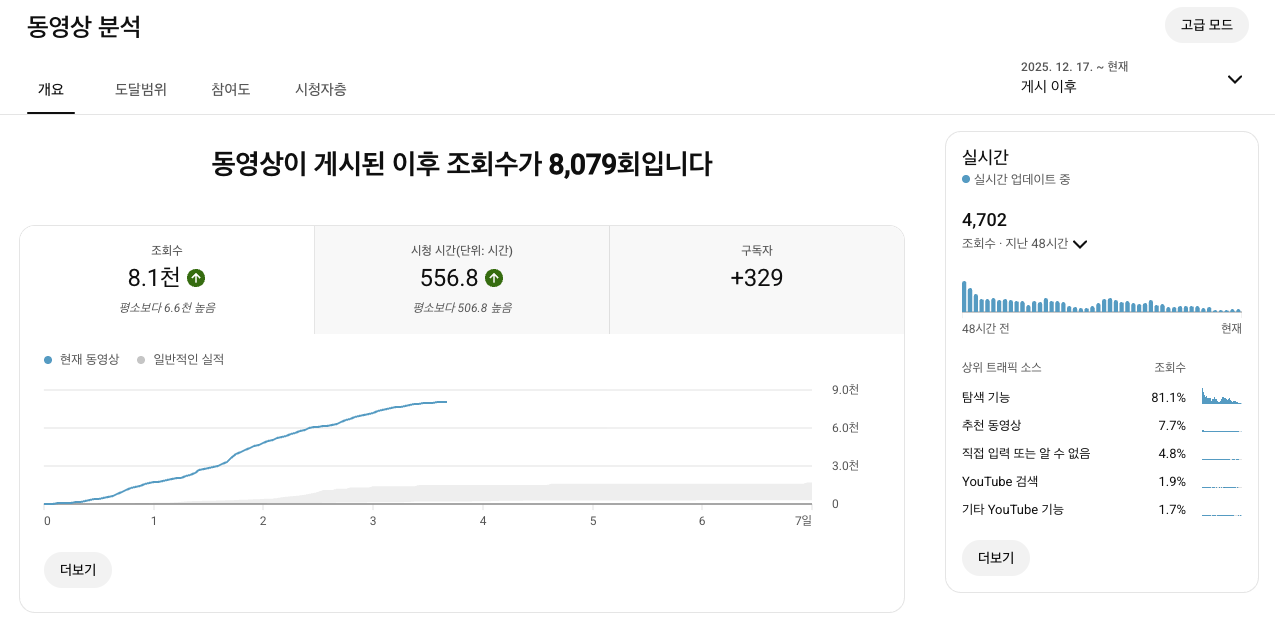The height and width of the screenshot is (625, 1275).
Task: Switch to the 도달범위 tab
Action: [140, 89]
